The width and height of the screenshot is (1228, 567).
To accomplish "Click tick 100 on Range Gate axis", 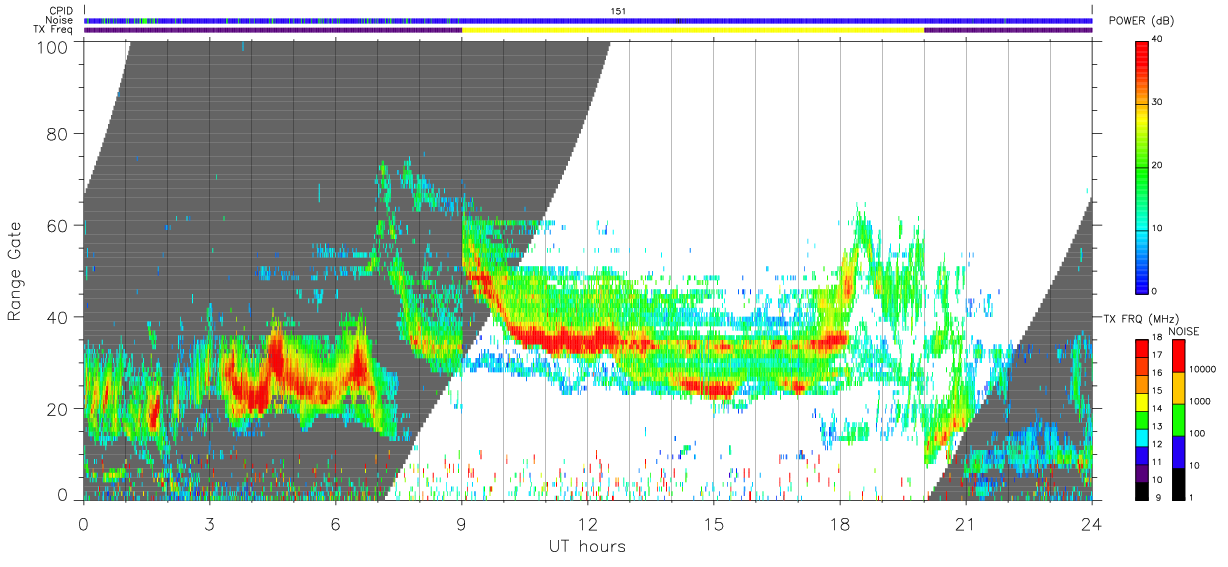I will pos(53,47).
